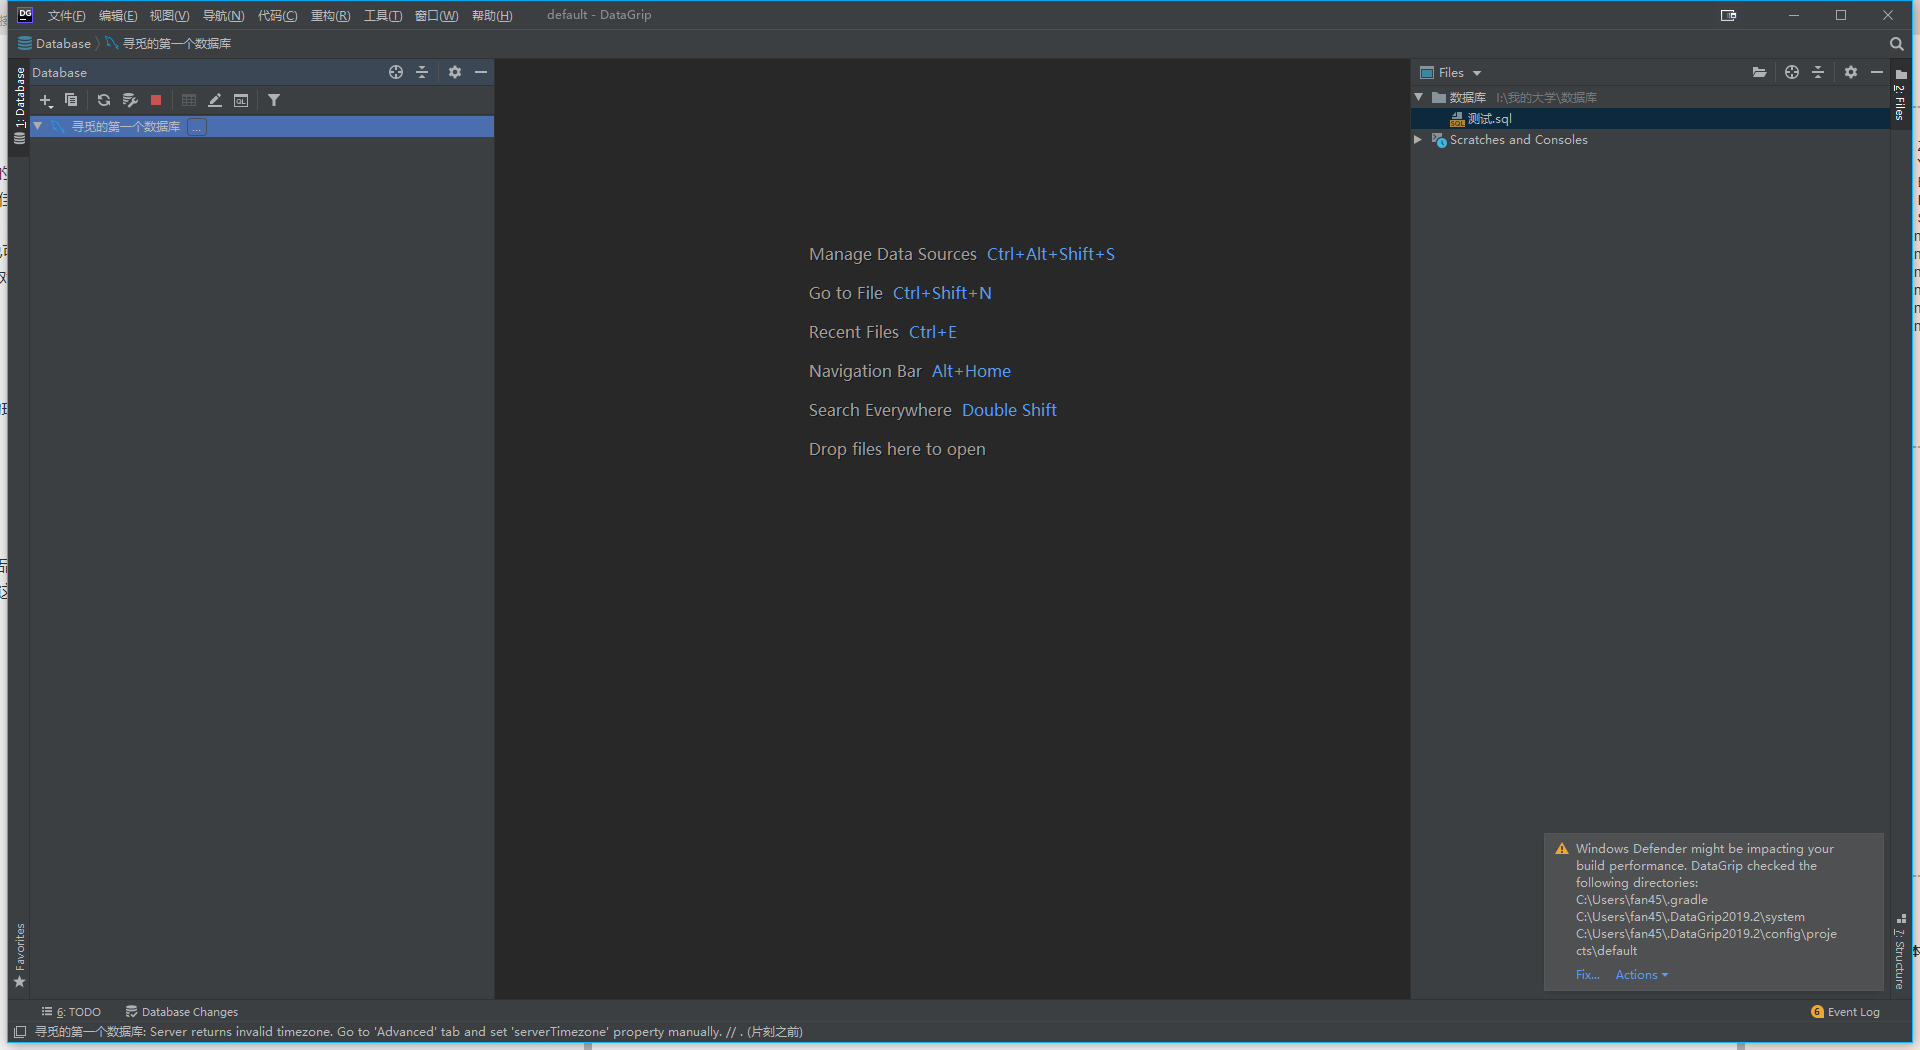The image size is (1920, 1050).
Task: Open the 帮助(H) menu
Action: pyautogui.click(x=492, y=15)
